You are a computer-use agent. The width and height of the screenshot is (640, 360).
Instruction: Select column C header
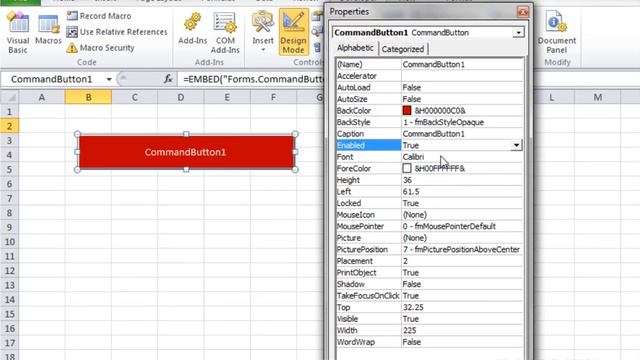134,97
